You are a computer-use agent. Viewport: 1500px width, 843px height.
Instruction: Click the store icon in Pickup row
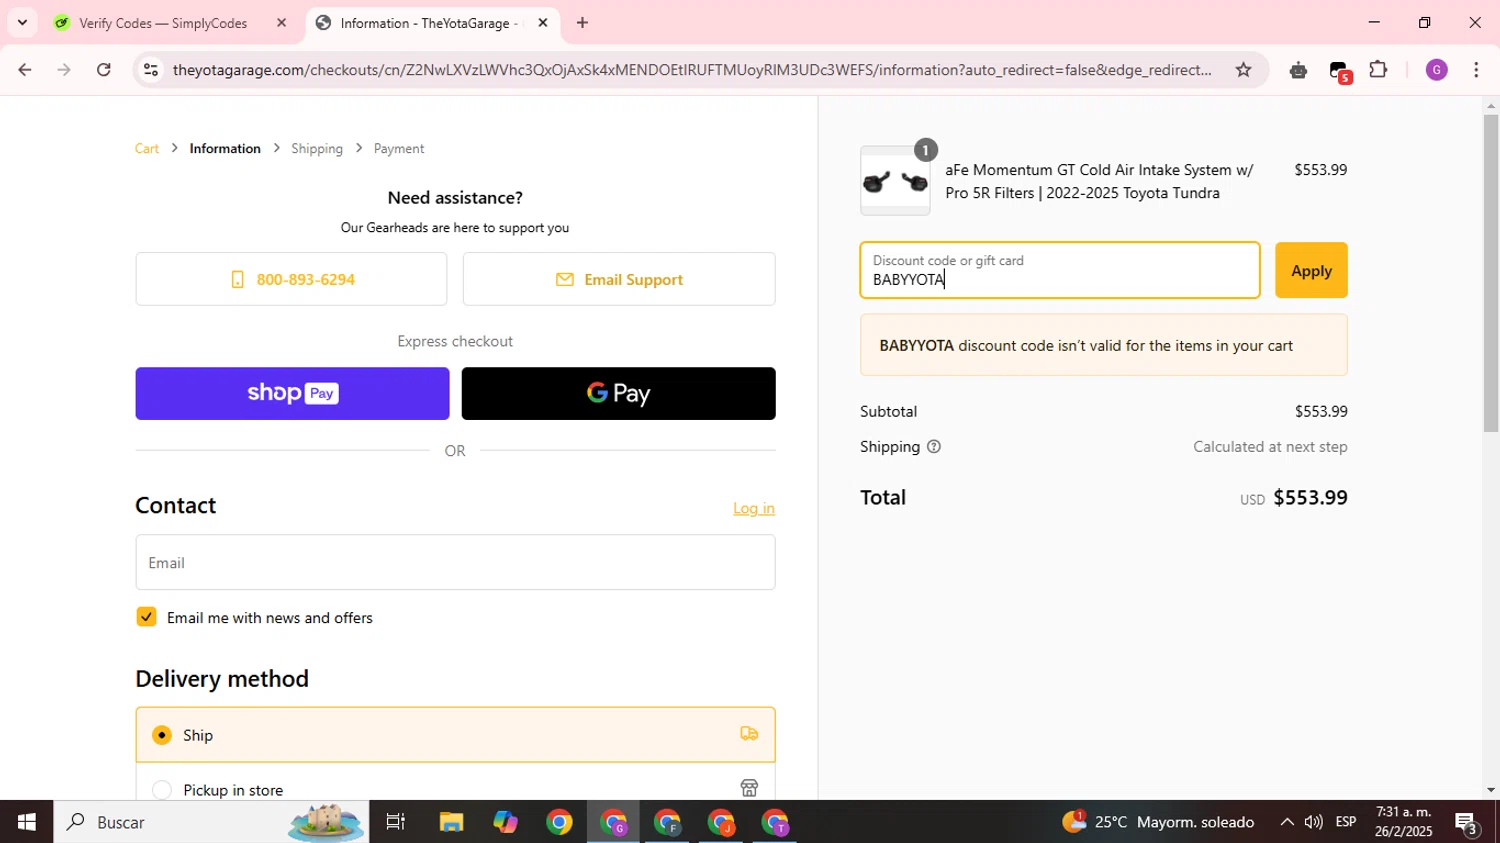pyautogui.click(x=749, y=788)
